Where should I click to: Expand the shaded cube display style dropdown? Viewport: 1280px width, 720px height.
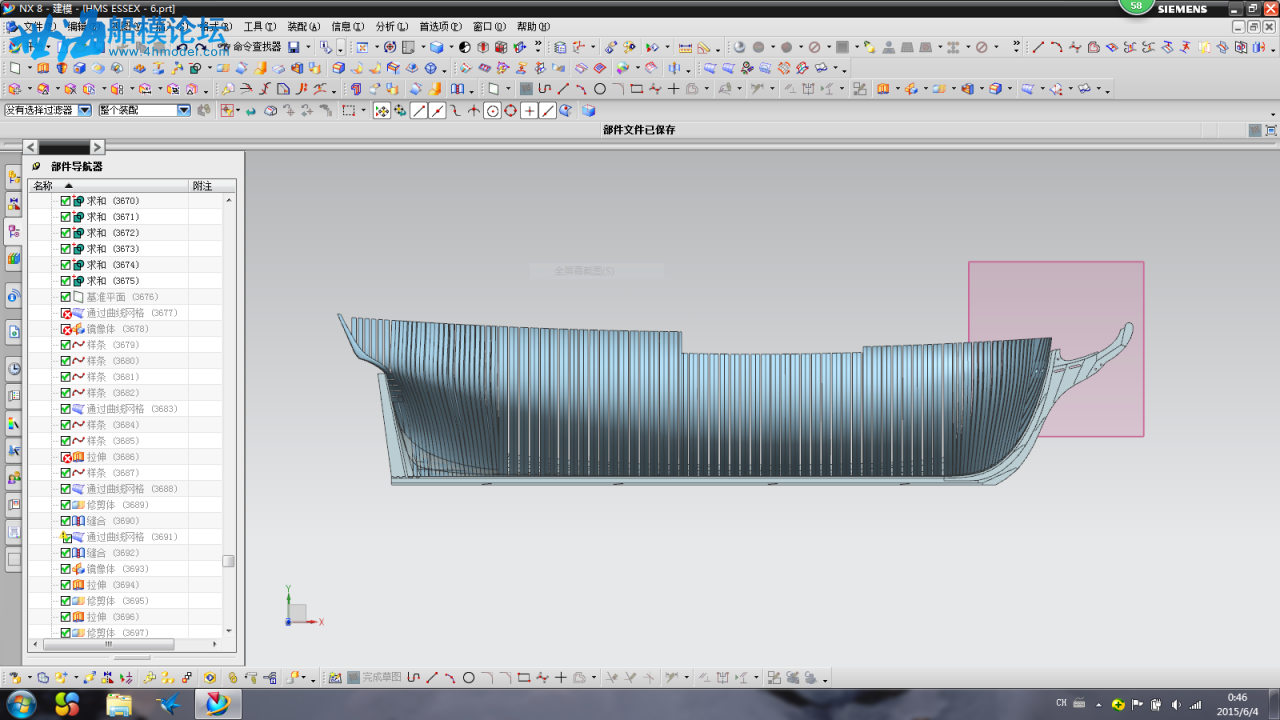tap(451, 47)
